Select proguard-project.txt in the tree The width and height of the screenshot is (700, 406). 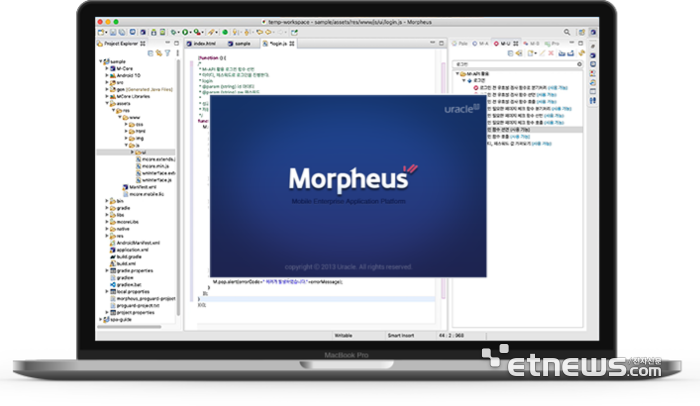point(134,306)
